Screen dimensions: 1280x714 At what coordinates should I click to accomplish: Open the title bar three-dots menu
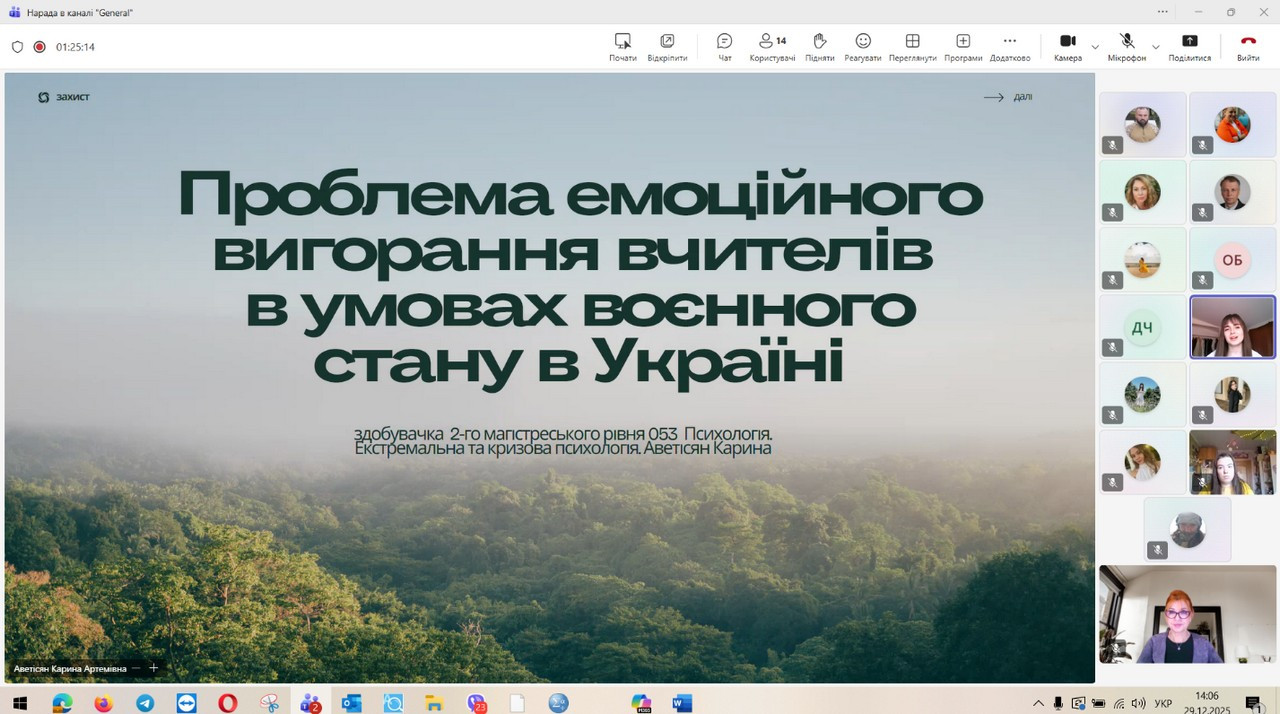coord(1162,12)
